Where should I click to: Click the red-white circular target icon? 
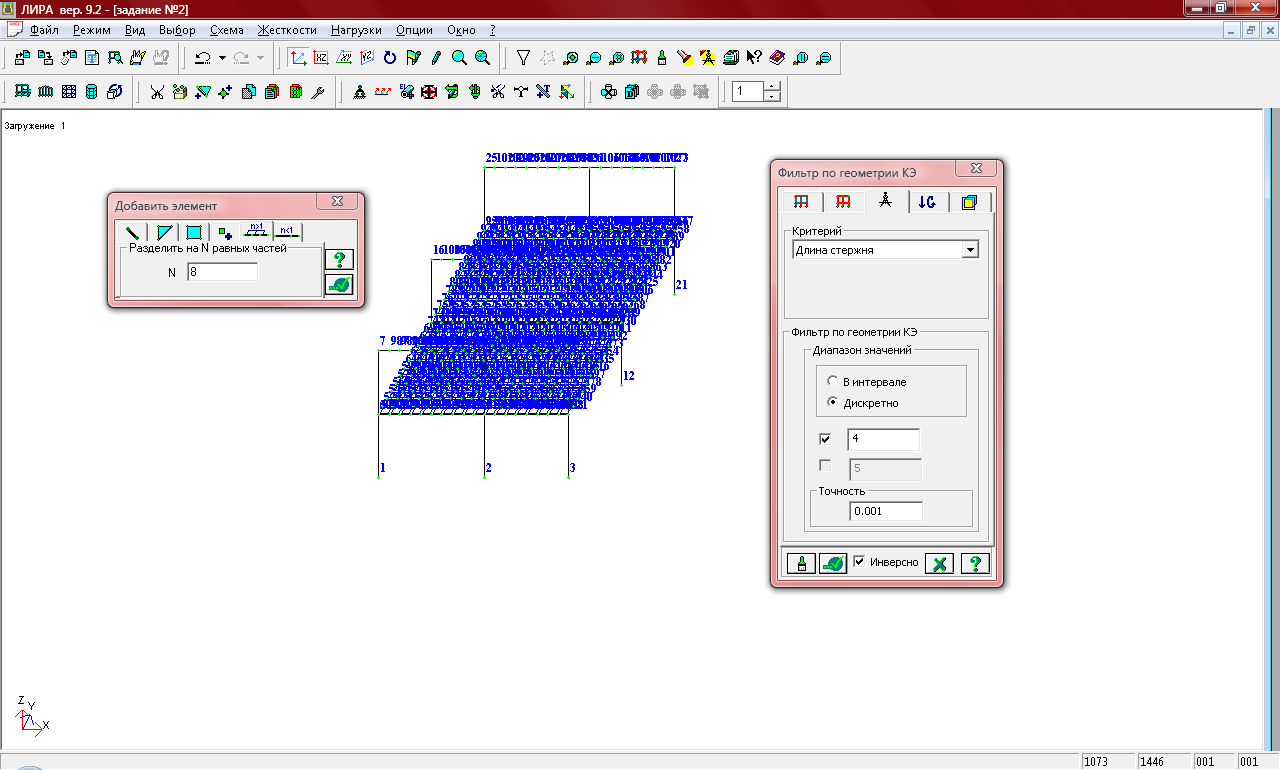(x=428, y=92)
